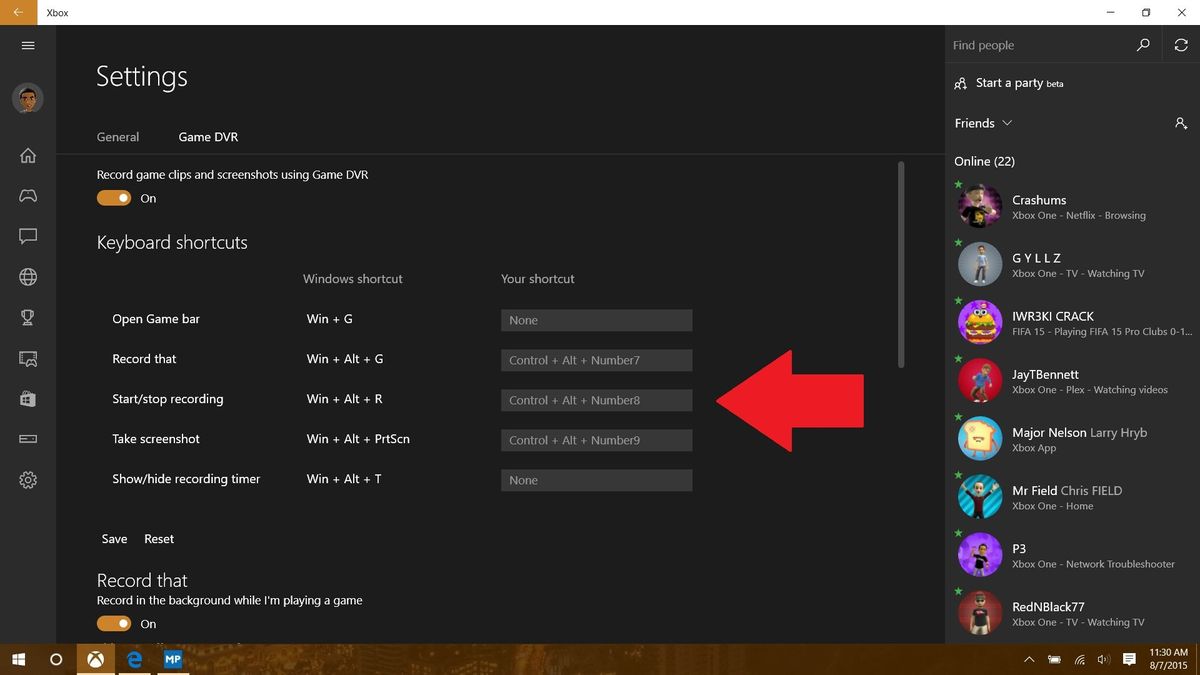Image resolution: width=1200 pixels, height=675 pixels.
Task: Reset keyboard shortcuts to defaults
Action: [159, 538]
